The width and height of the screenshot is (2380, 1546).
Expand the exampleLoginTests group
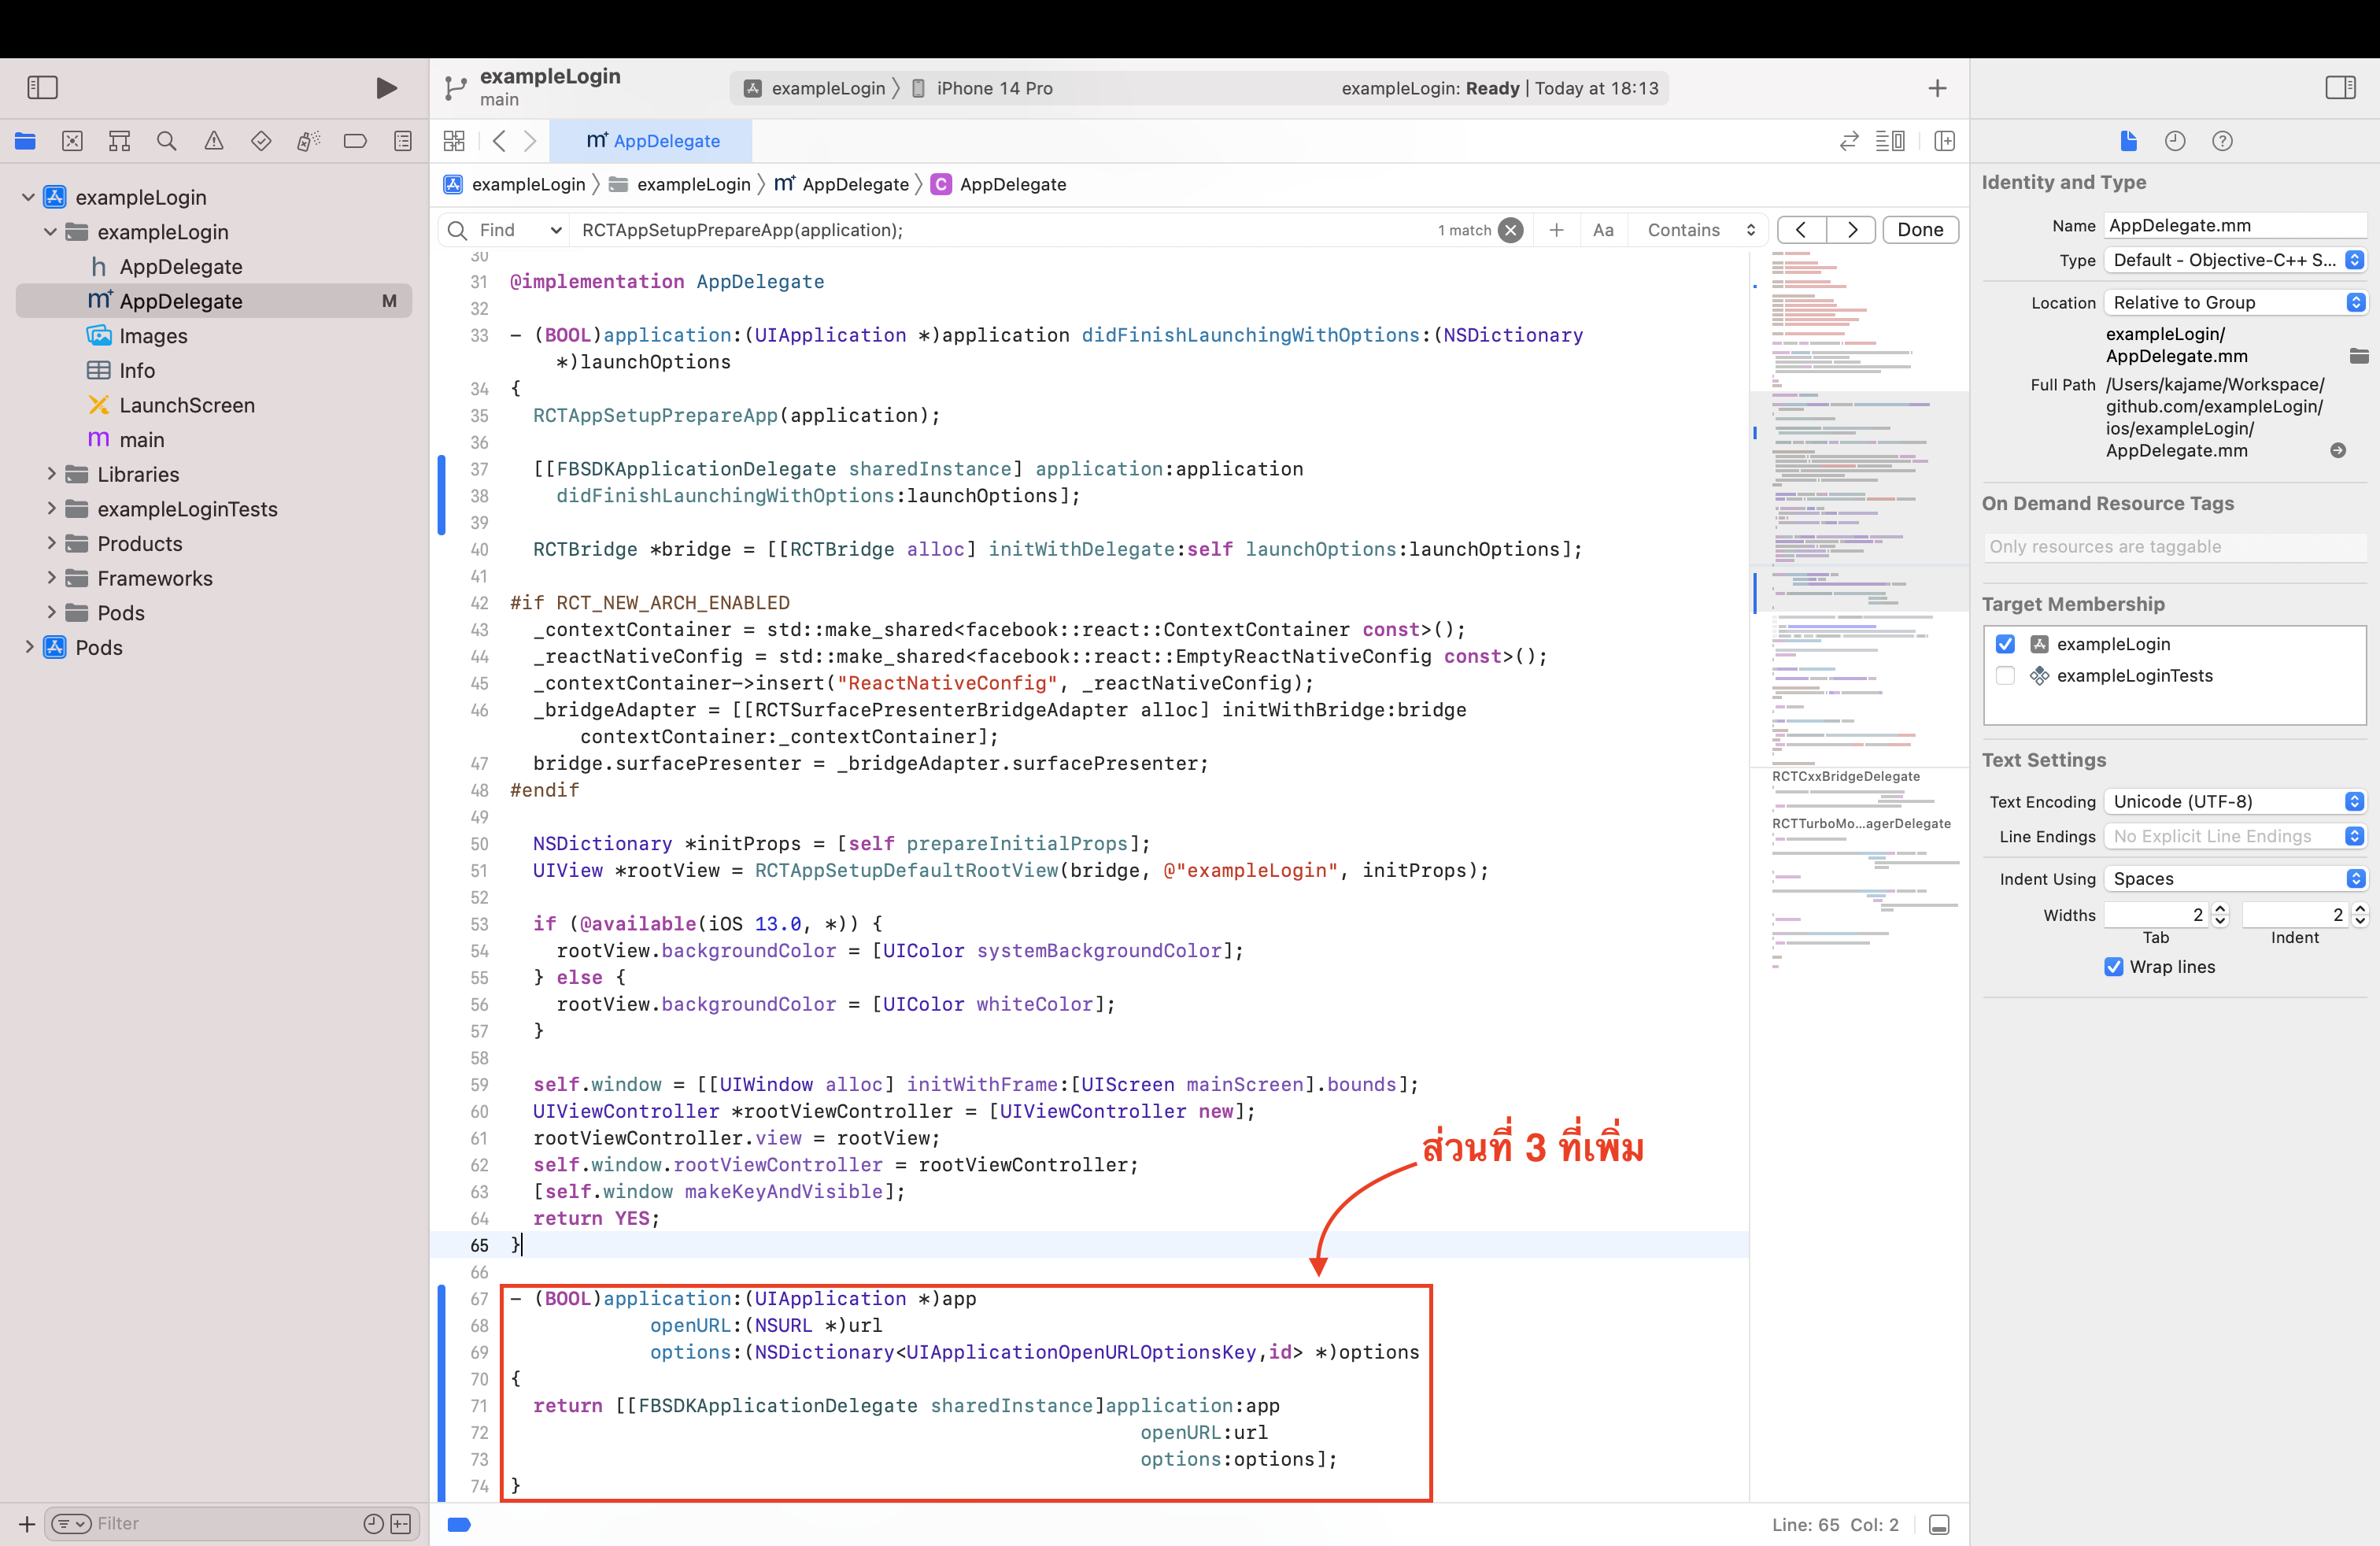click(x=52, y=509)
